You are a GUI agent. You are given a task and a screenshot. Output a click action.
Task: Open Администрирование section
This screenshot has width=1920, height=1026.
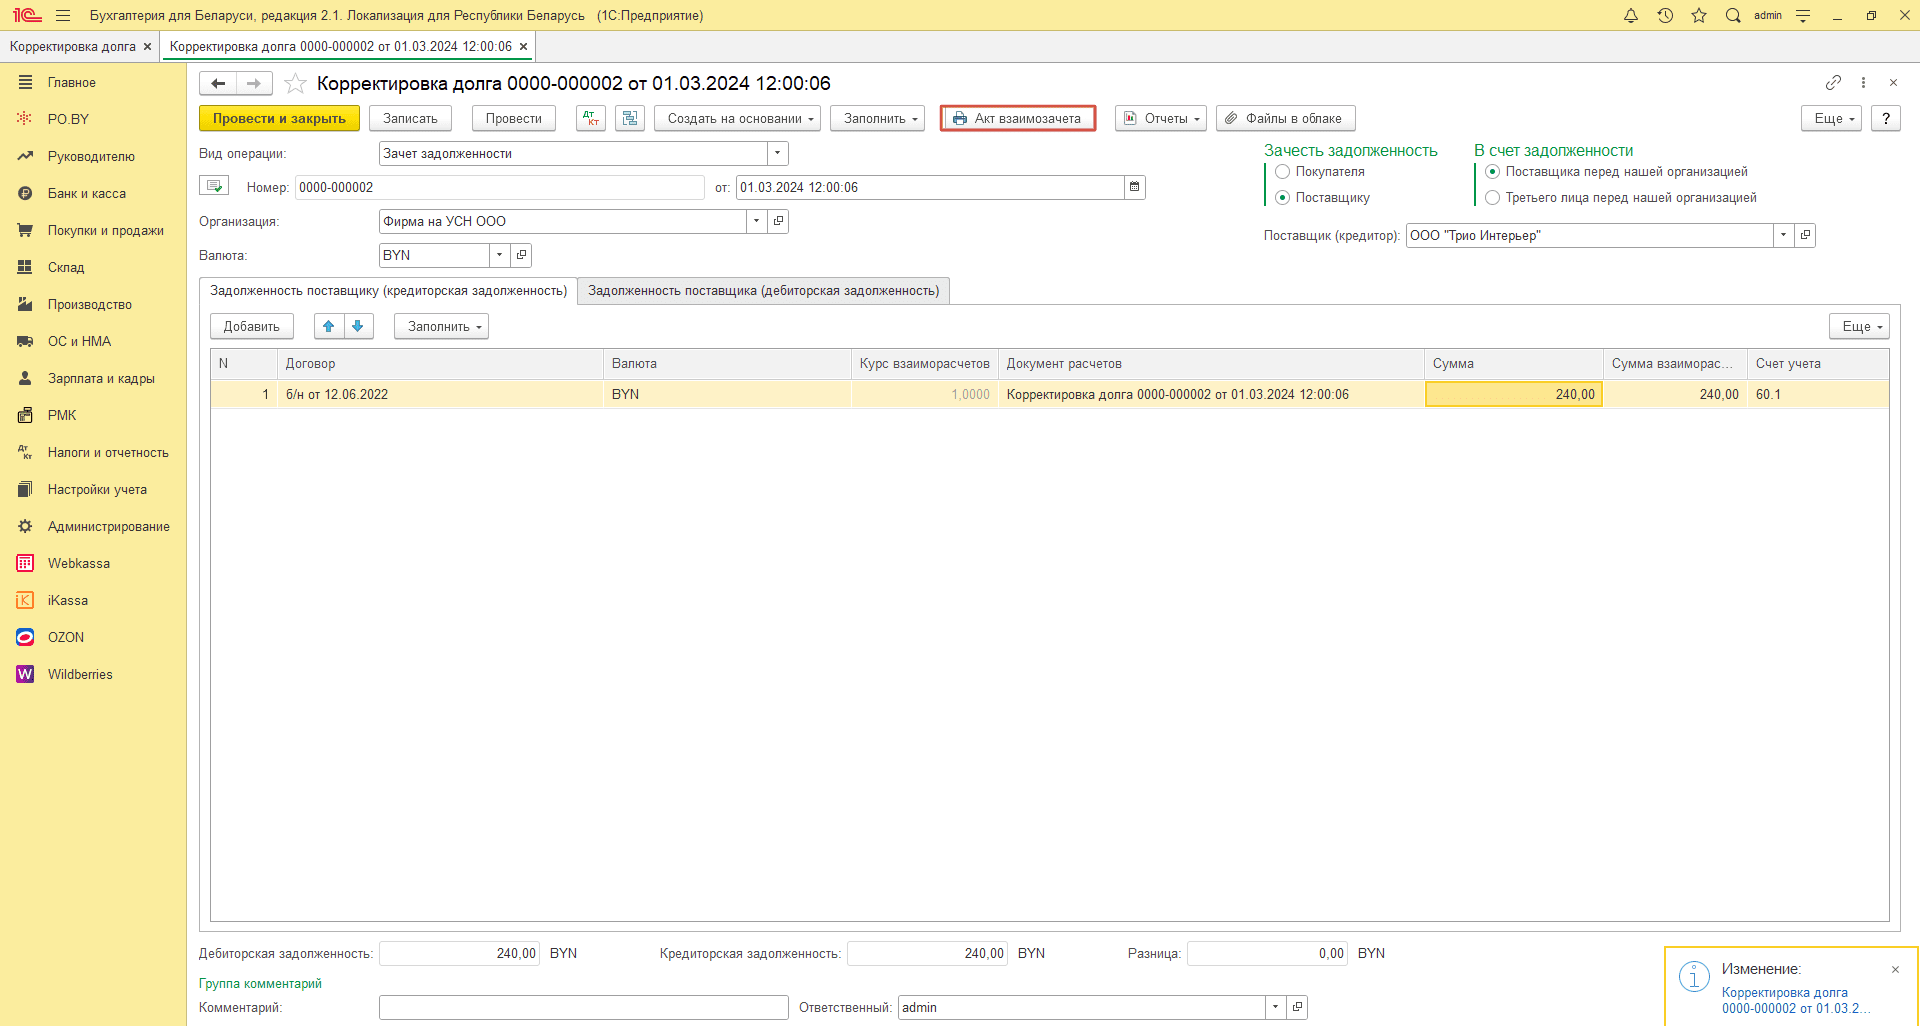pyautogui.click(x=108, y=526)
